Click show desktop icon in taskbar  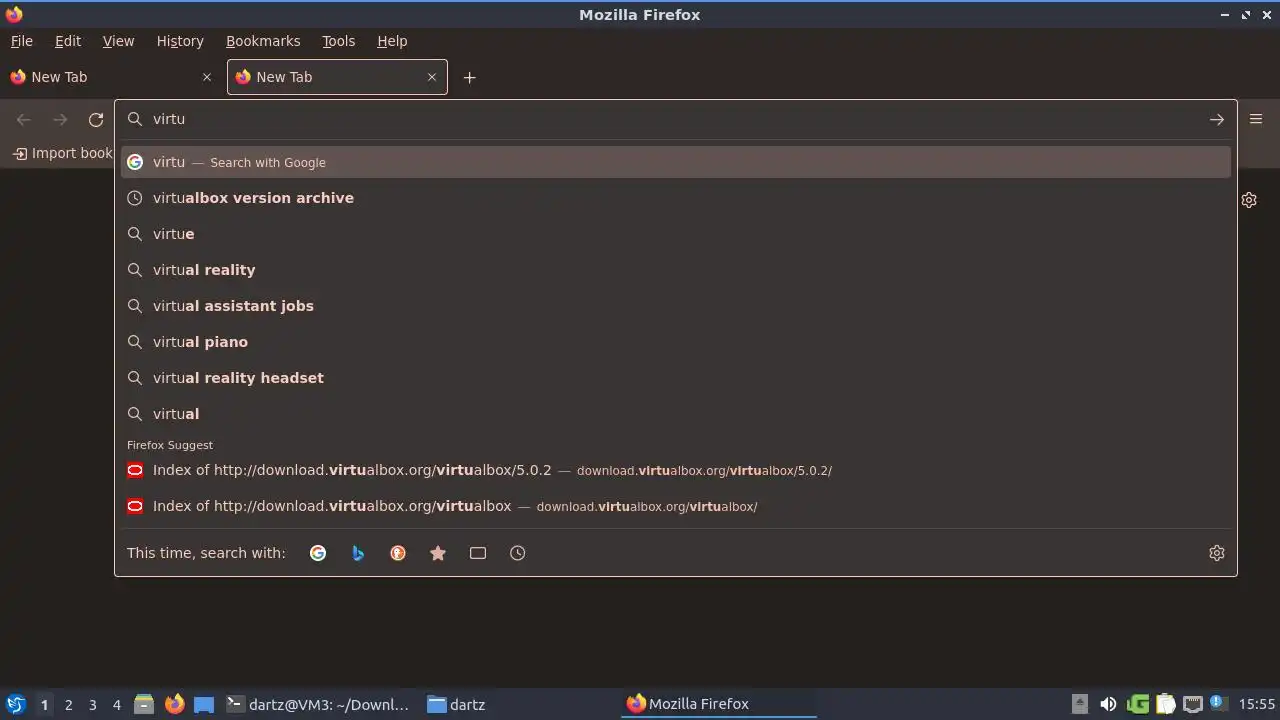tap(204, 704)
